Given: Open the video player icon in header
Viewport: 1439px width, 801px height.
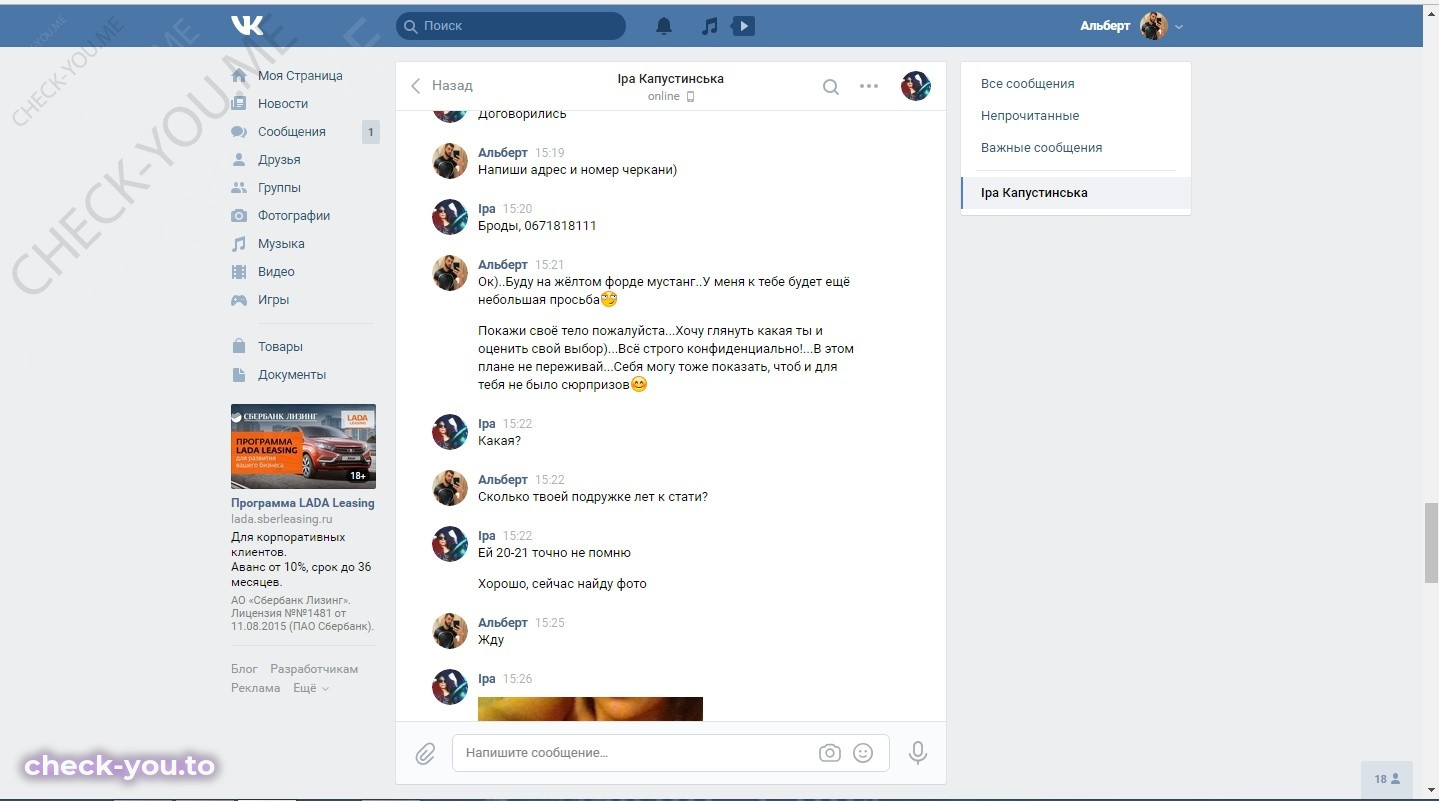Looking at the screenshot, I should (x=743, y=26).
